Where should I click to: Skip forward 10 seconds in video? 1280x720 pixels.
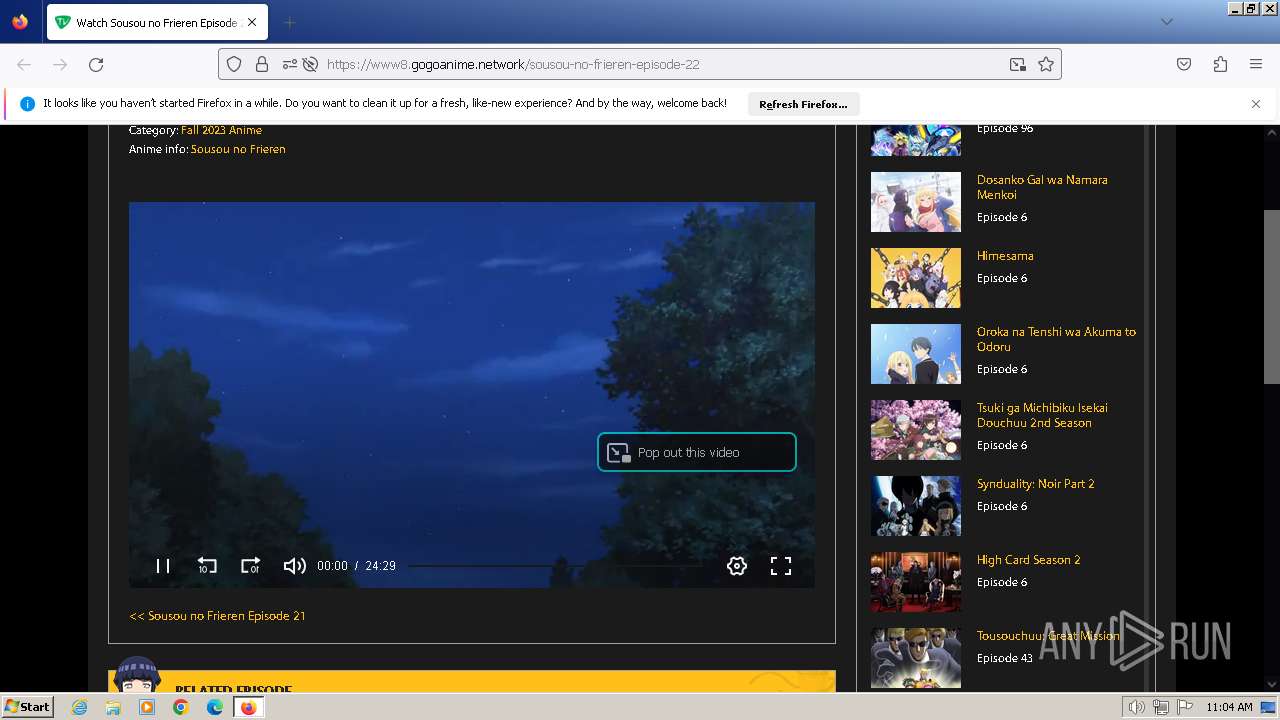pos(250,566)
